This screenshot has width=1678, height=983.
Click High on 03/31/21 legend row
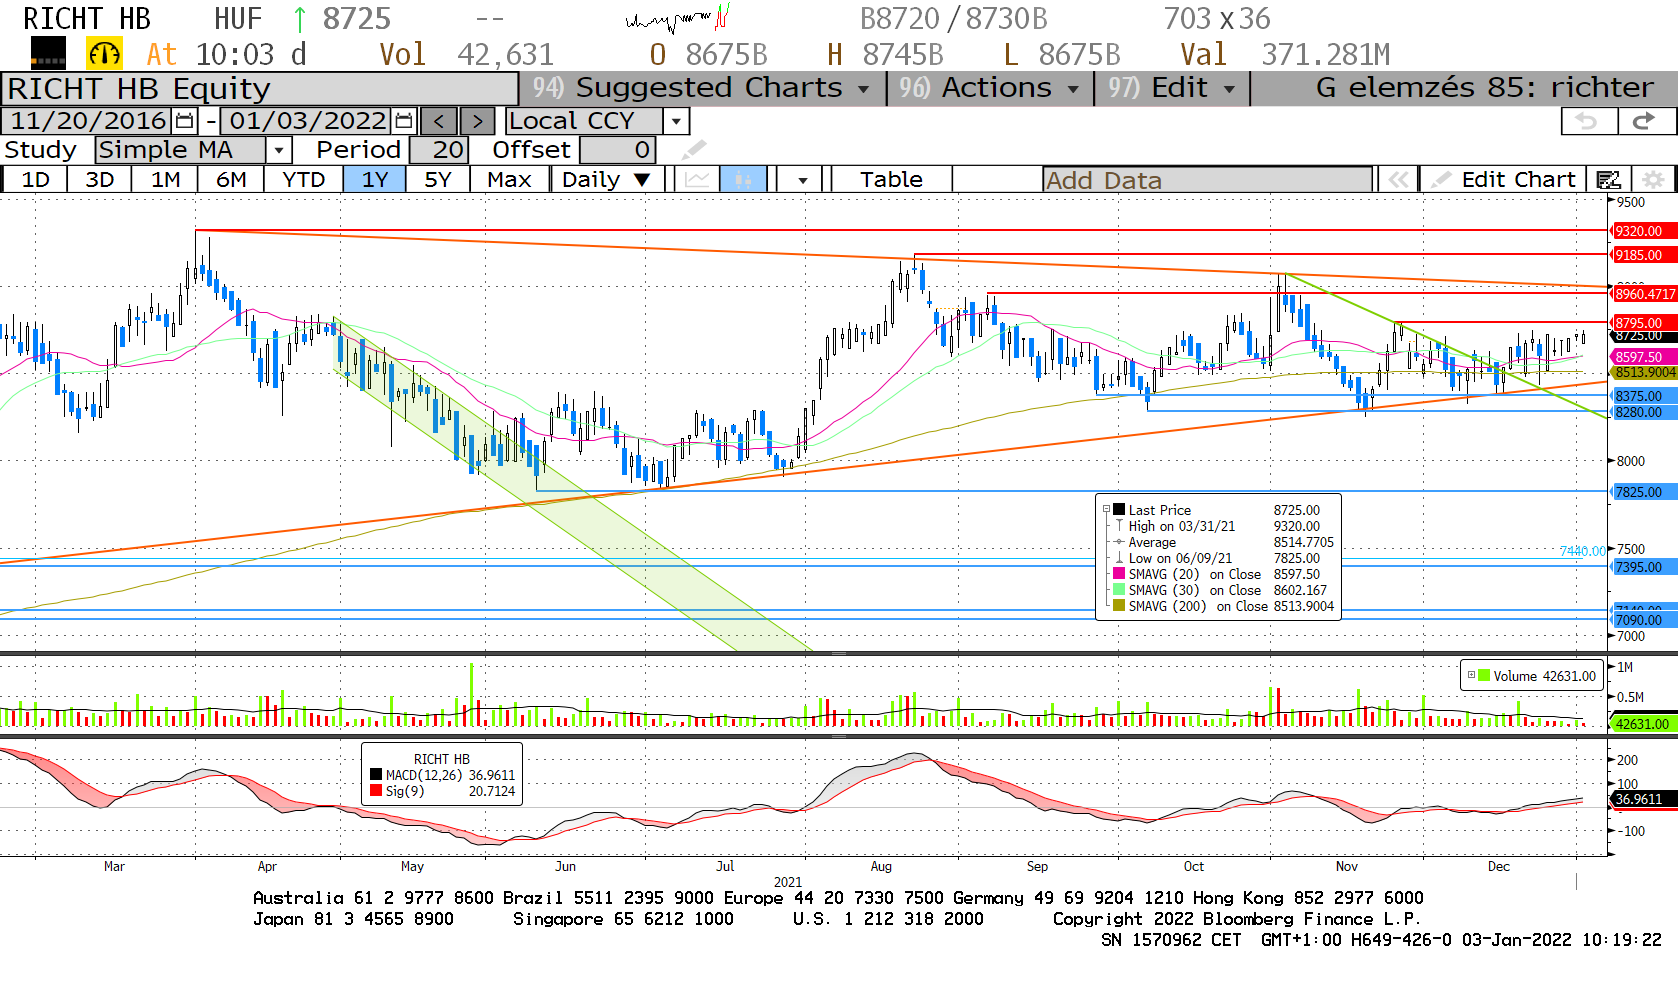point(1223,526)
